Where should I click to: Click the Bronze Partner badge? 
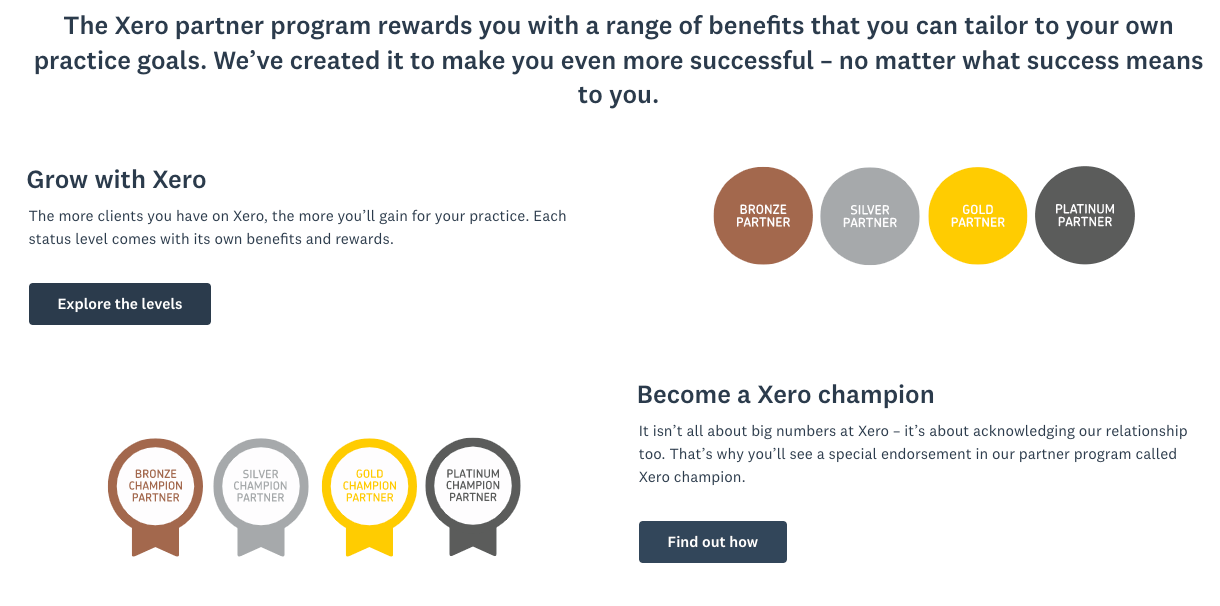point(763,216)
